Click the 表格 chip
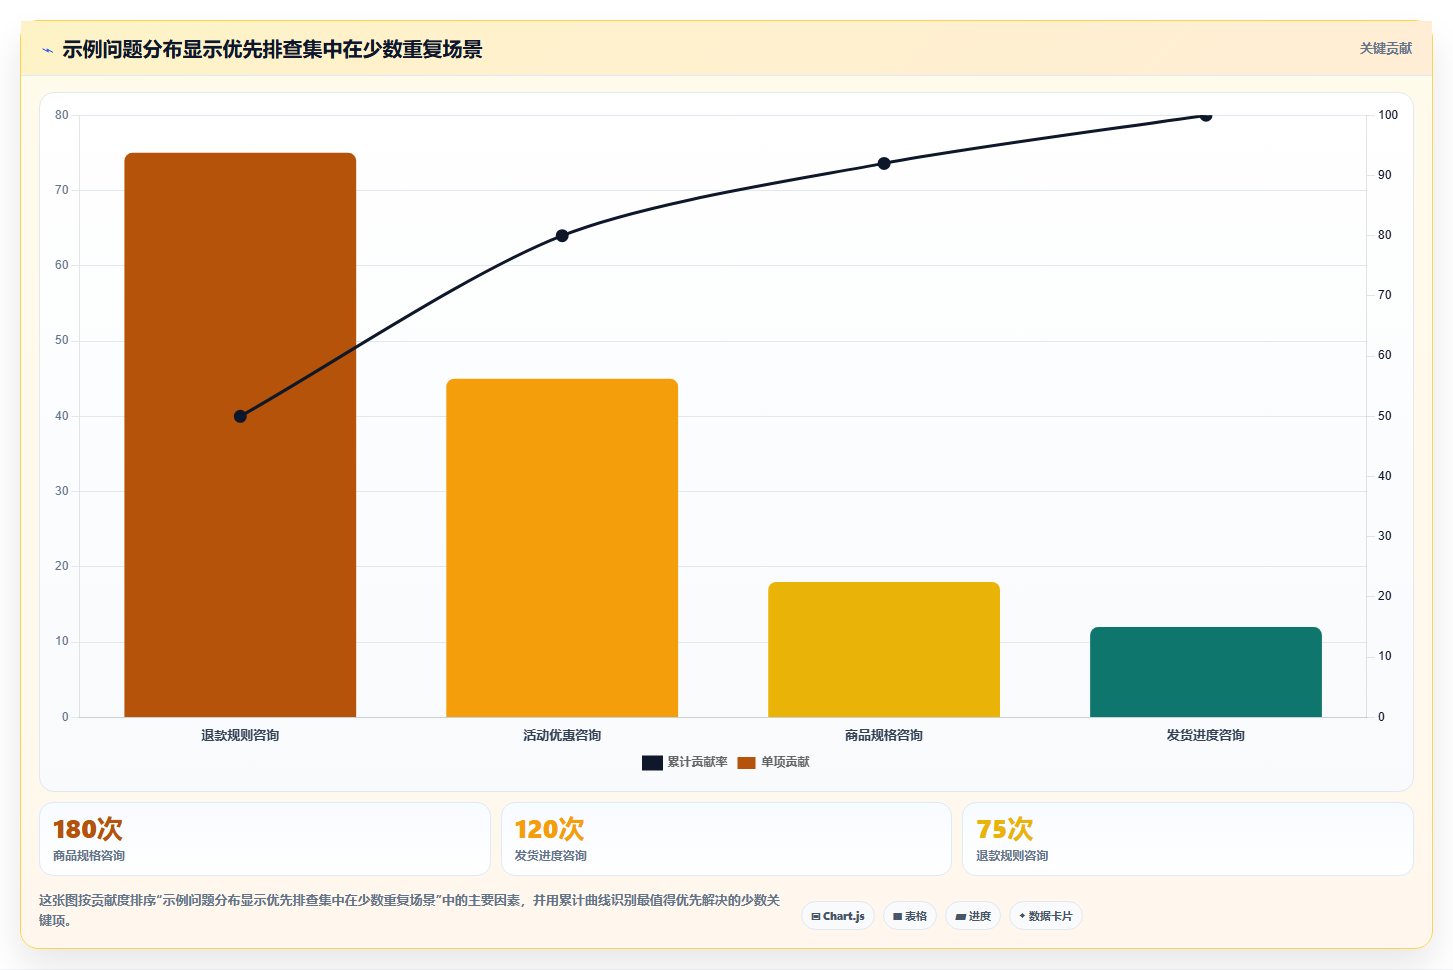This screenshot has width=1453, height=970. pos(910,916)
